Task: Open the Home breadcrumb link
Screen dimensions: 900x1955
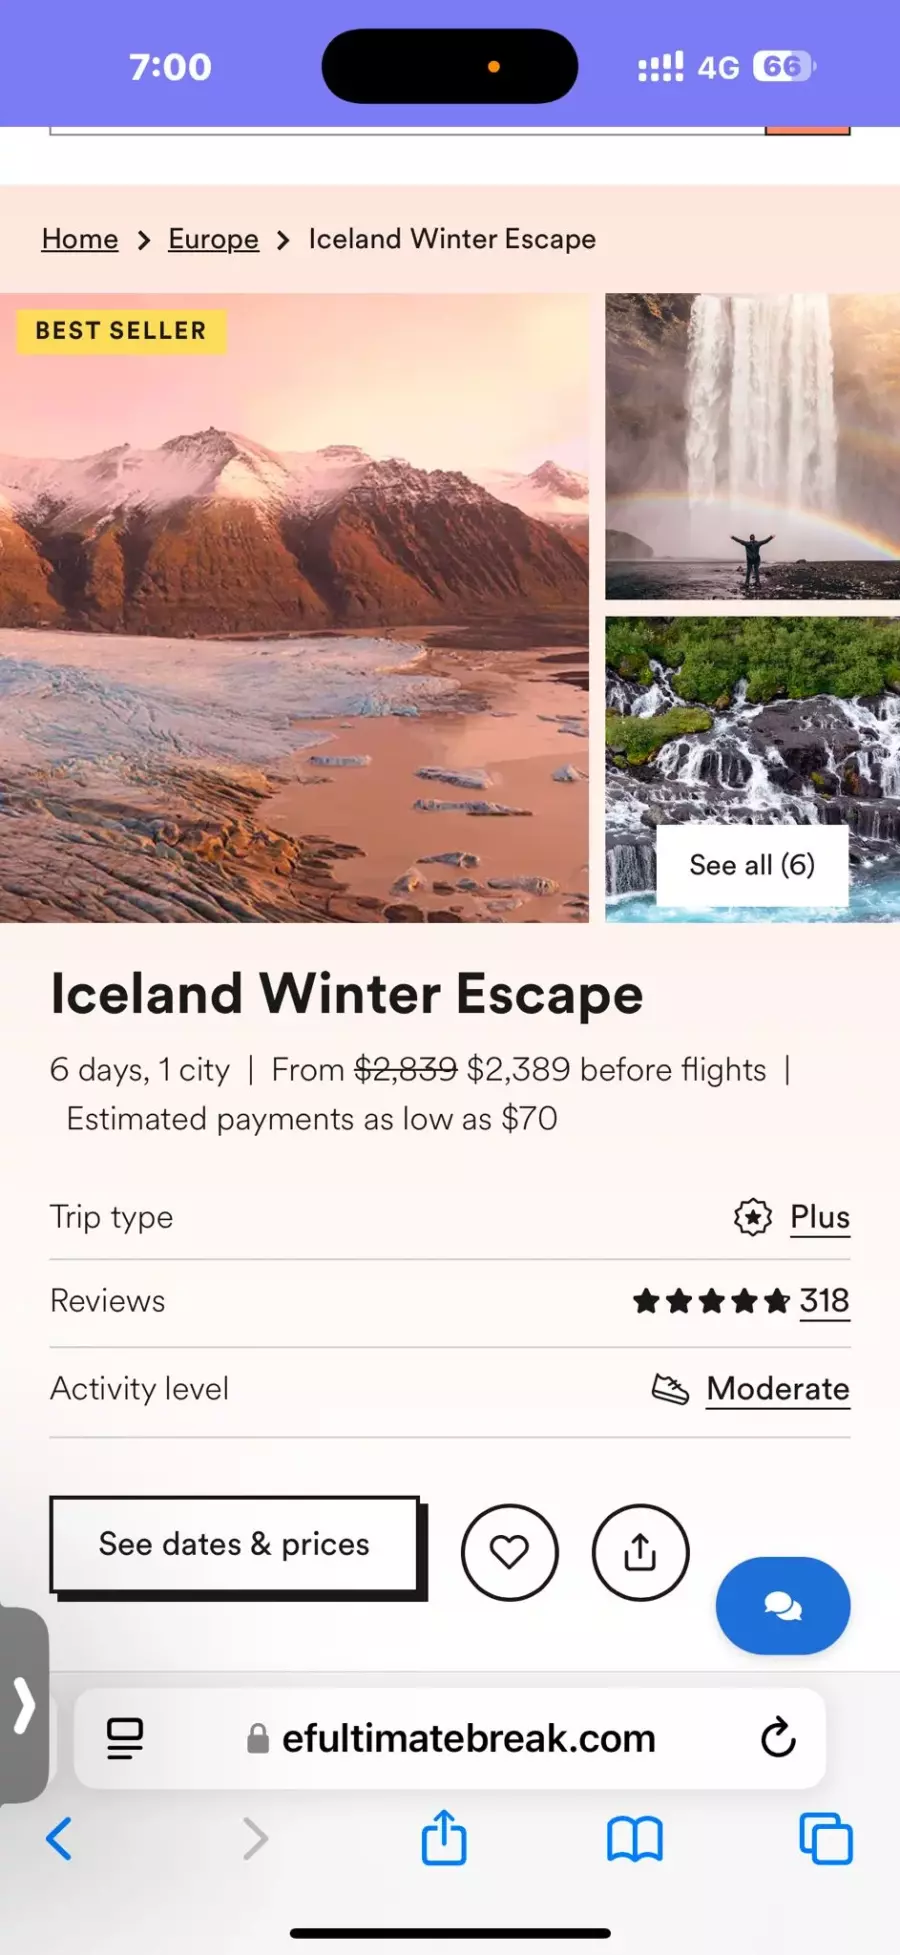Action: click(x=80, y=239)
